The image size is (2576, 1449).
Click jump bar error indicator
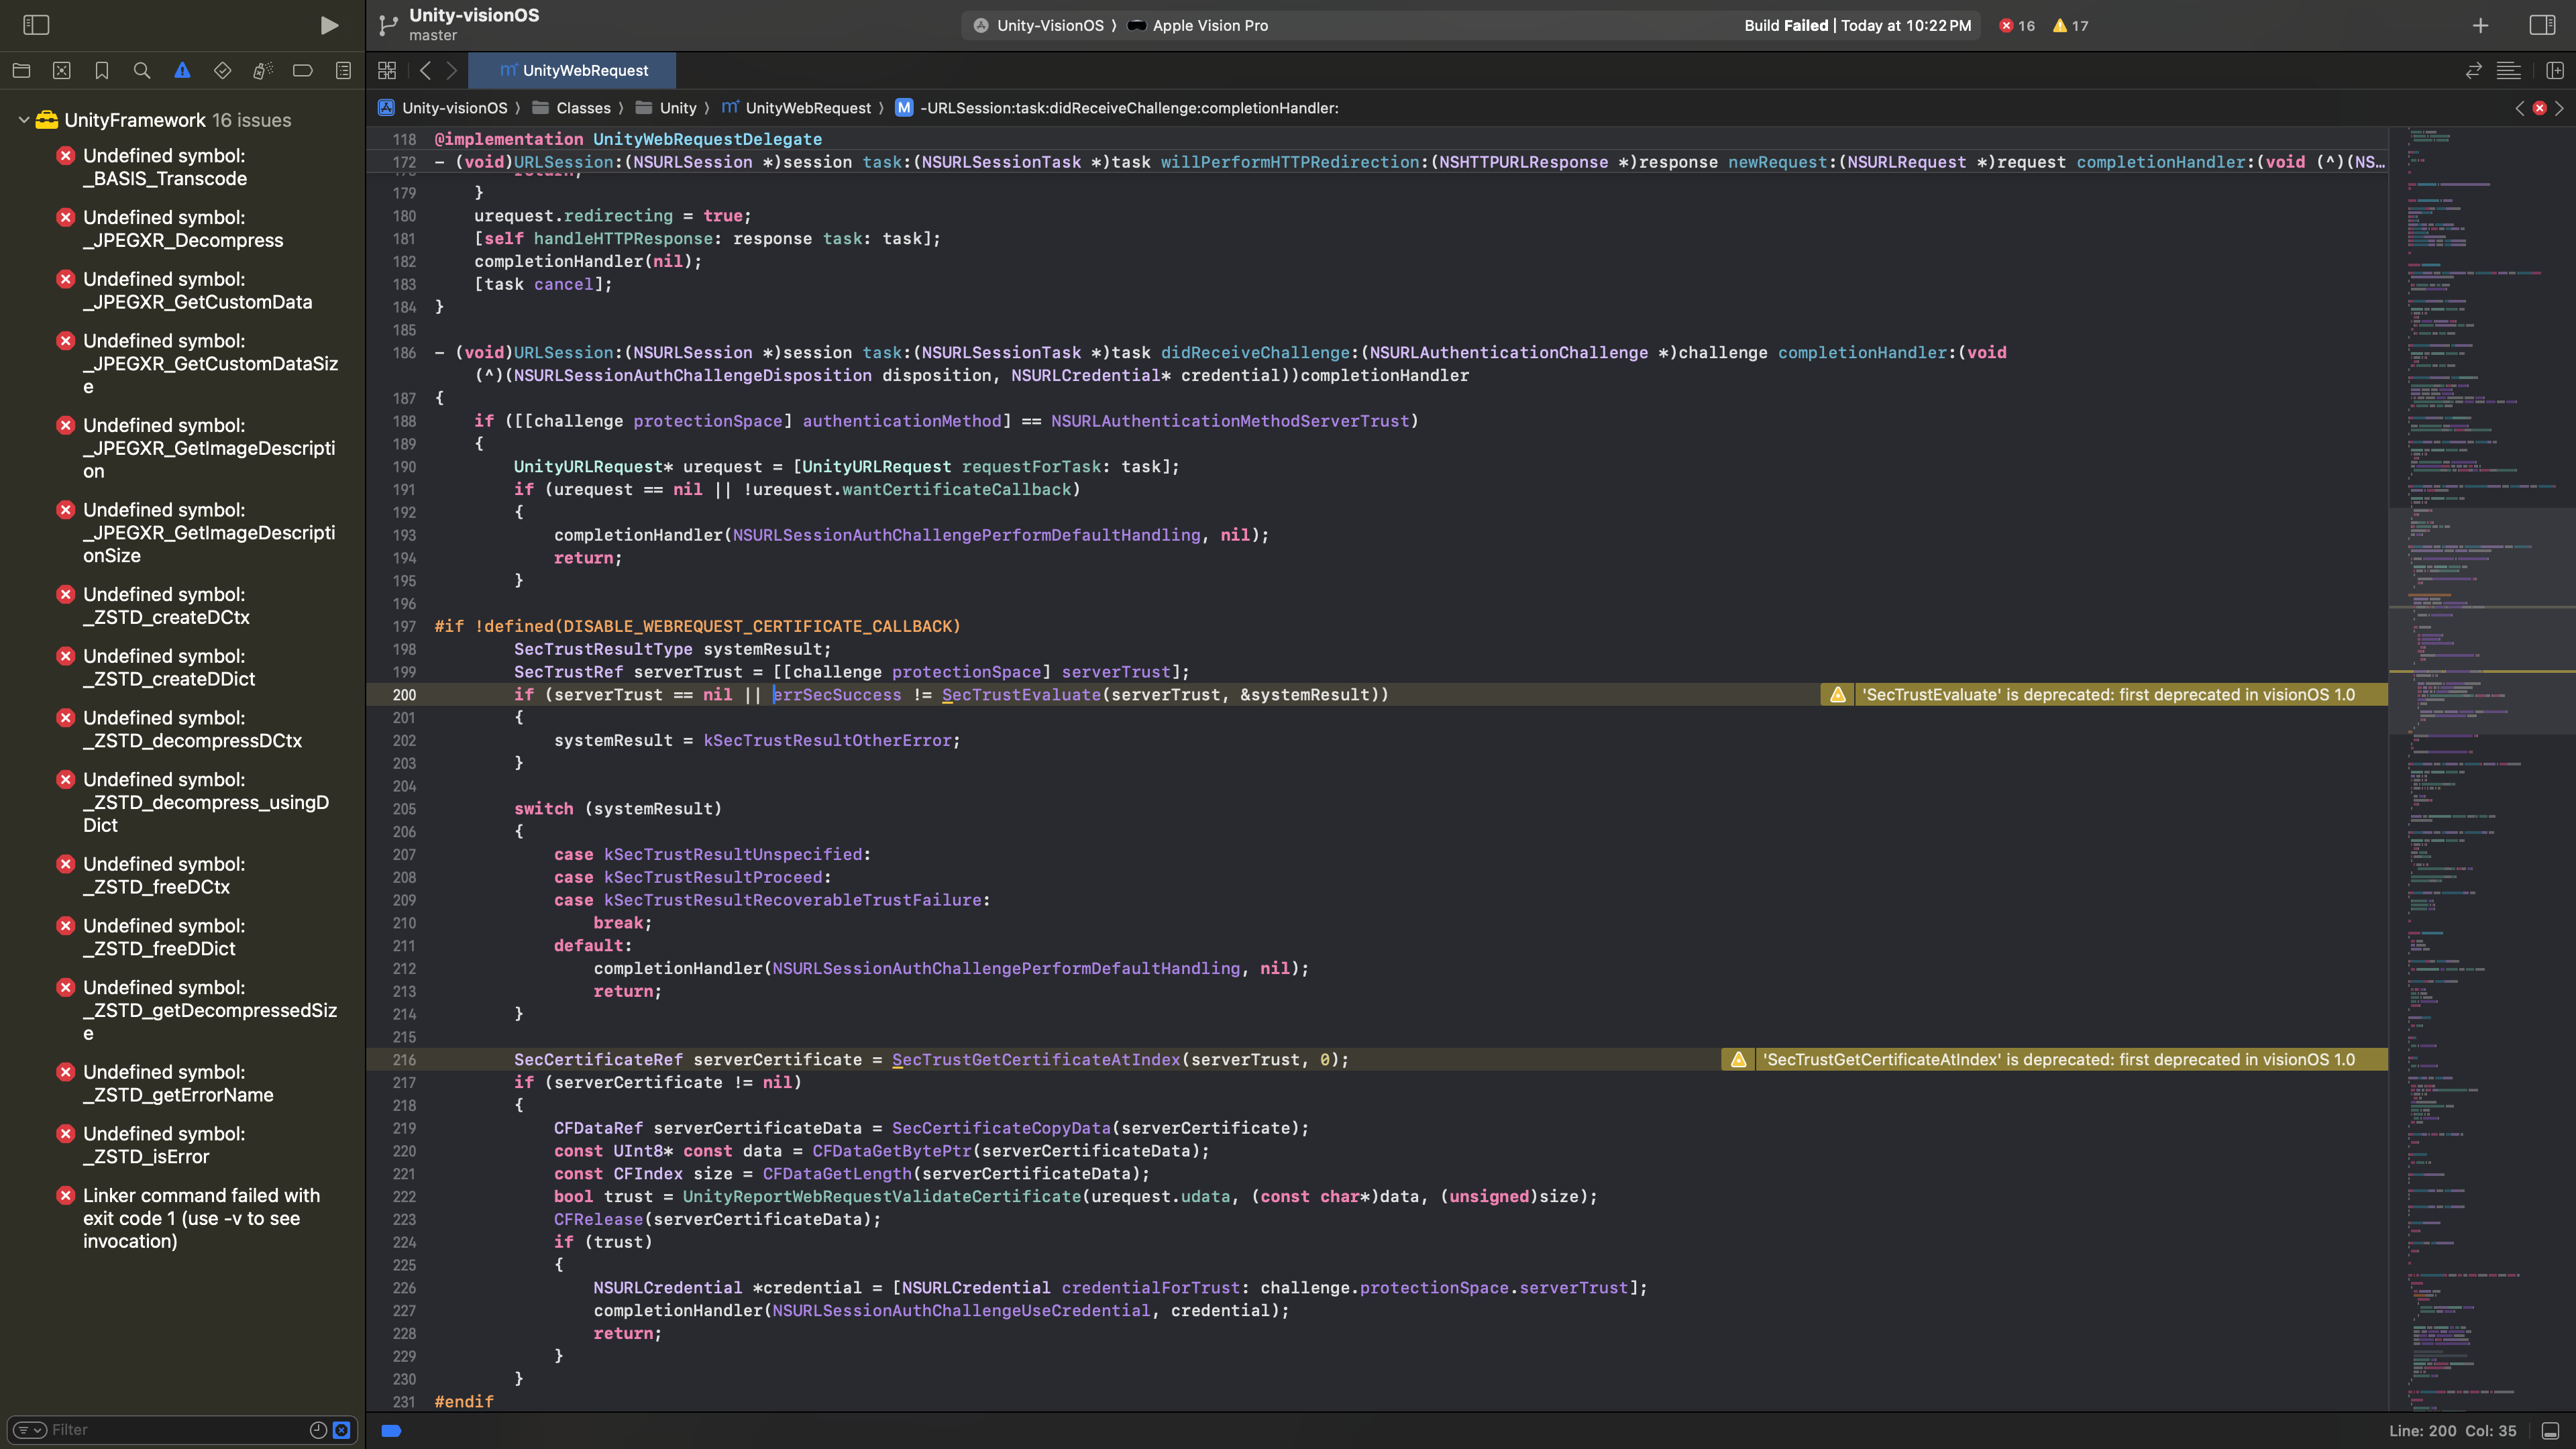[x=2540, y=108]
